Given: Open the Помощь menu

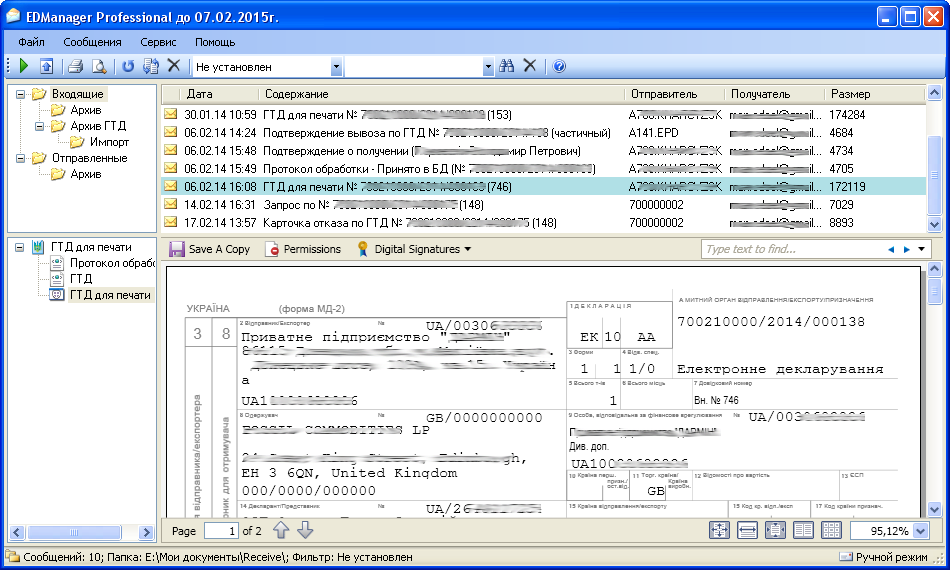Looking at the screenshot, I should pos(215,42).
